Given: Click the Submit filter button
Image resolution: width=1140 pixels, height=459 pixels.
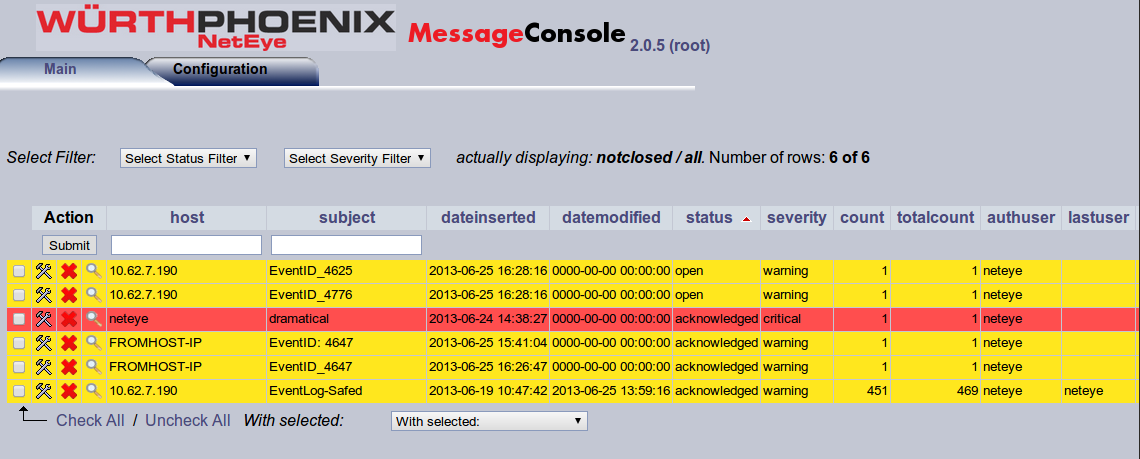Looking at the screenshot, I should click(x=69, y=245).
